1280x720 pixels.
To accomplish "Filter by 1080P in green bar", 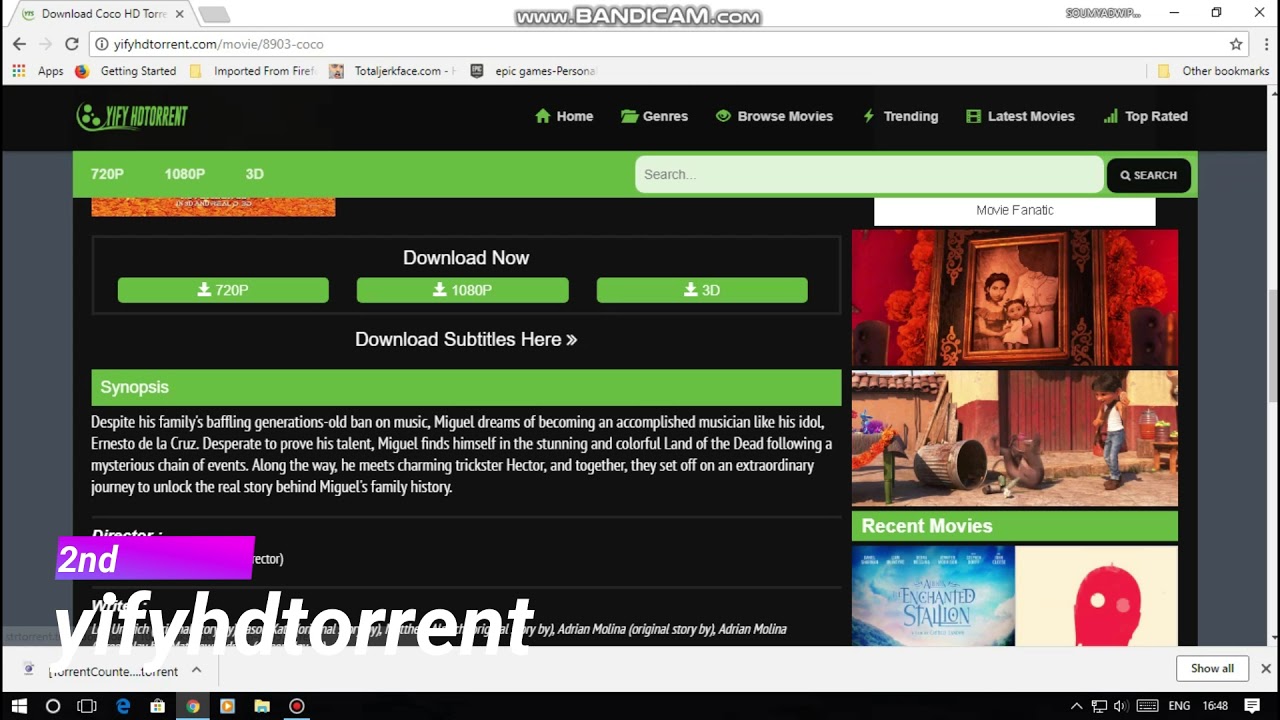I will point(184,174).
